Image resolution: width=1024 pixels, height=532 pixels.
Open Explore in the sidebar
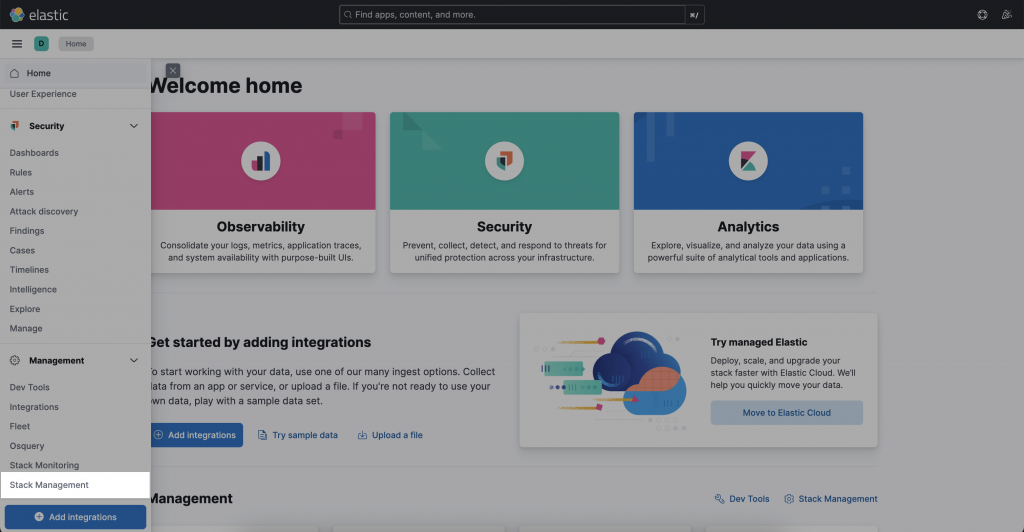[25, 309]
